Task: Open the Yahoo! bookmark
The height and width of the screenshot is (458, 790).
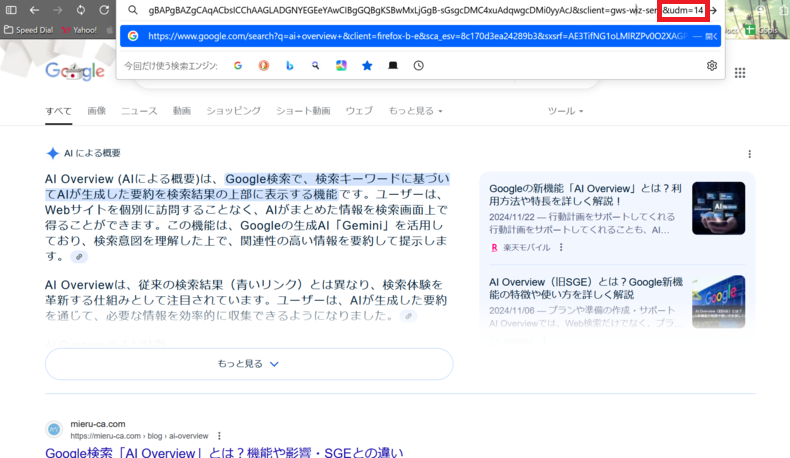Action: click(x=79, y=30)
